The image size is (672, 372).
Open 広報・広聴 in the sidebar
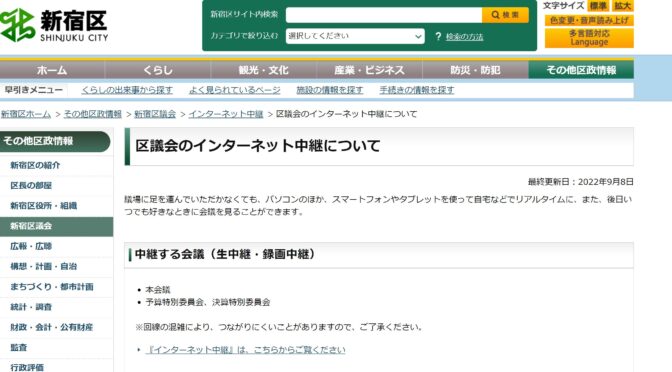31,246
